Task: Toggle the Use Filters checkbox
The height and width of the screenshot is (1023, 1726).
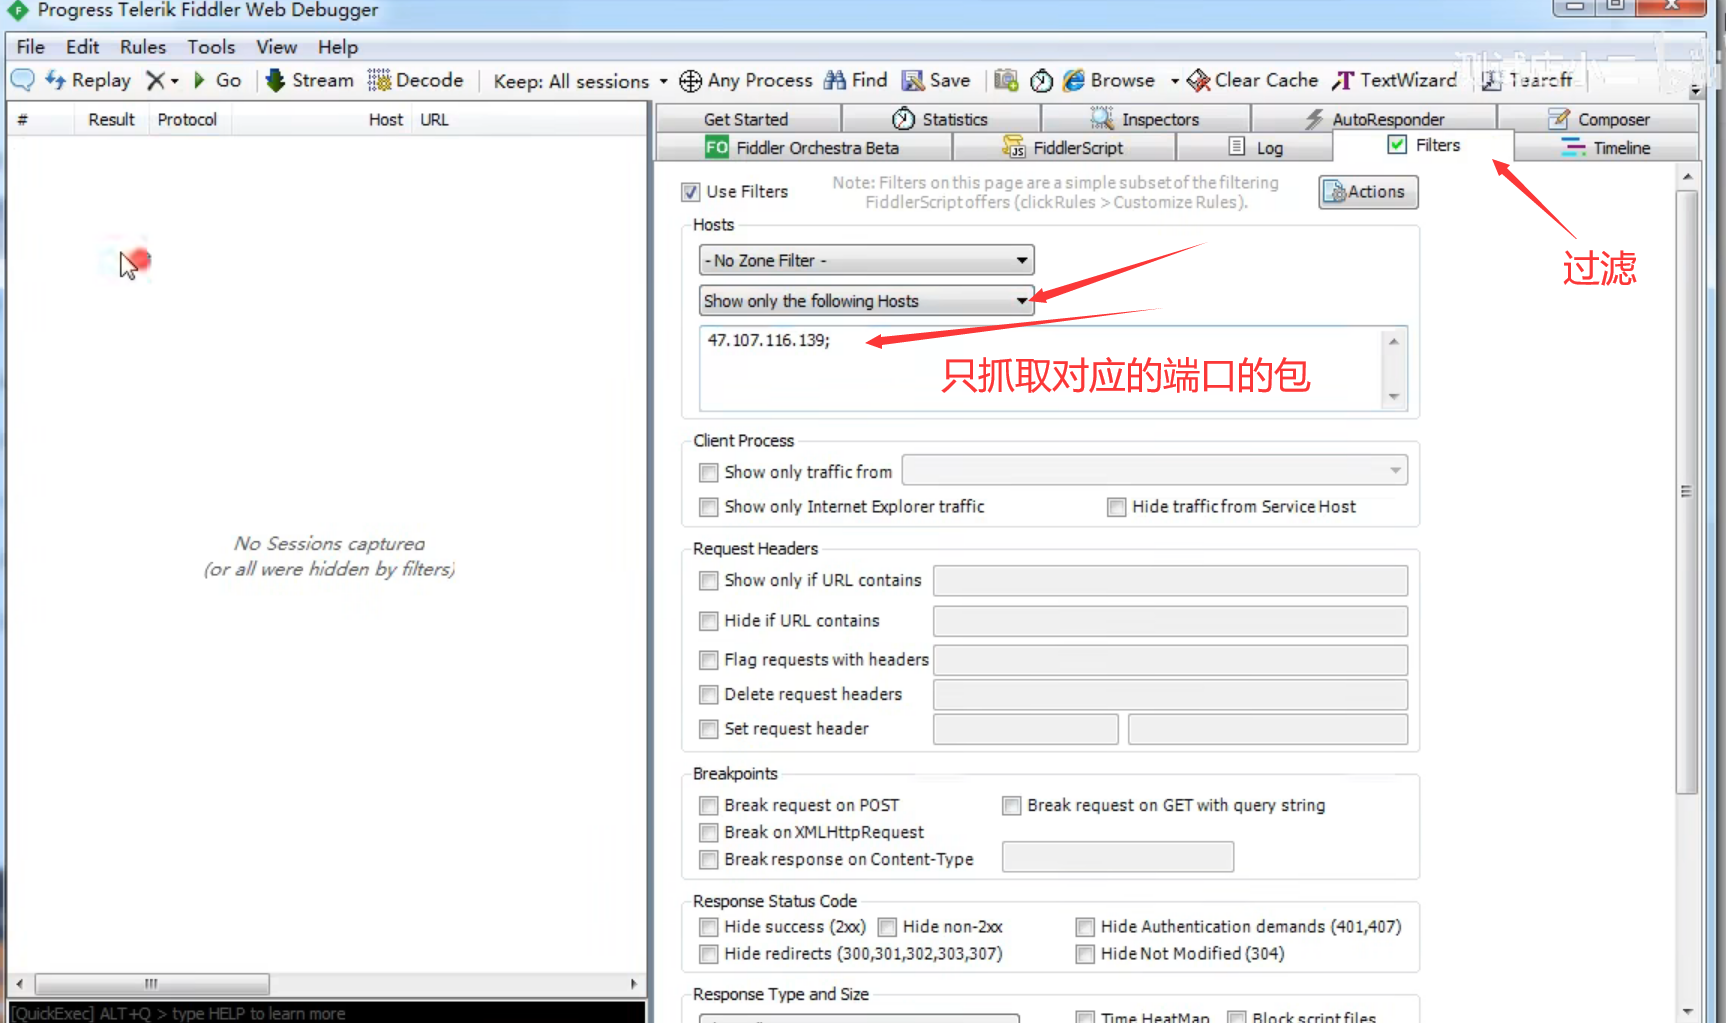Action: [x=690, y=191]
